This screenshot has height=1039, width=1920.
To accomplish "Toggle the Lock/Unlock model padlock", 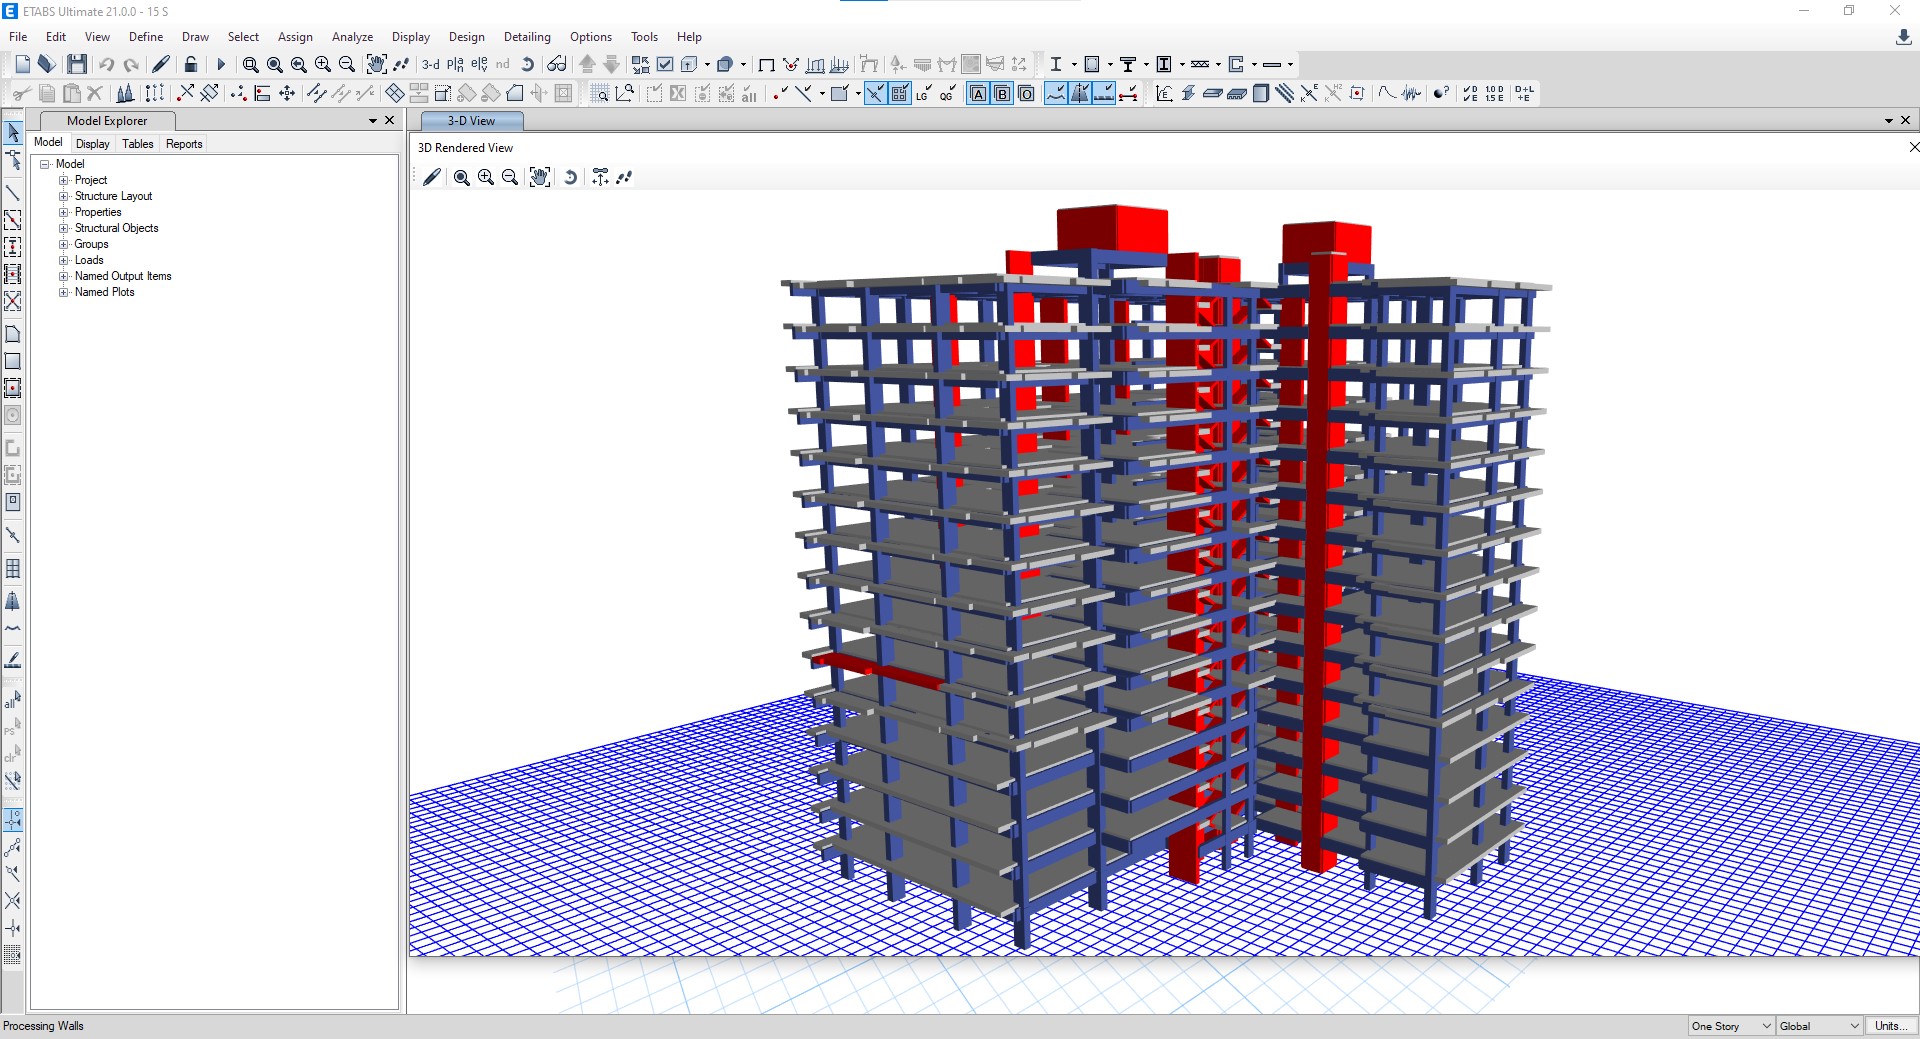I will tap(190, 64).
